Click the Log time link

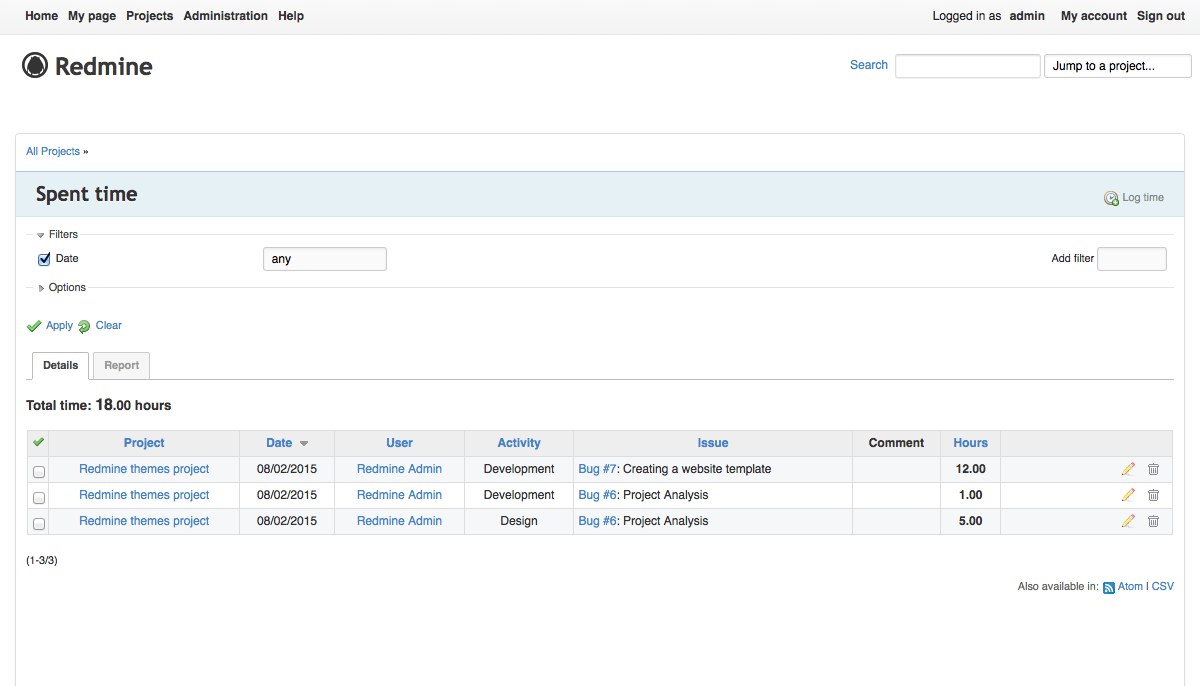[1143, 198]
